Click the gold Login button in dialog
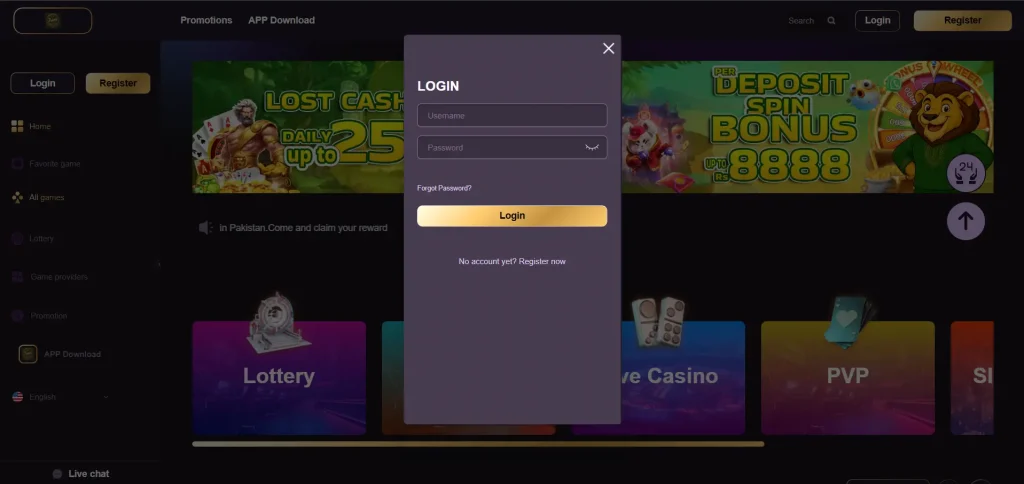1024x484 pixels. [512, 216]
